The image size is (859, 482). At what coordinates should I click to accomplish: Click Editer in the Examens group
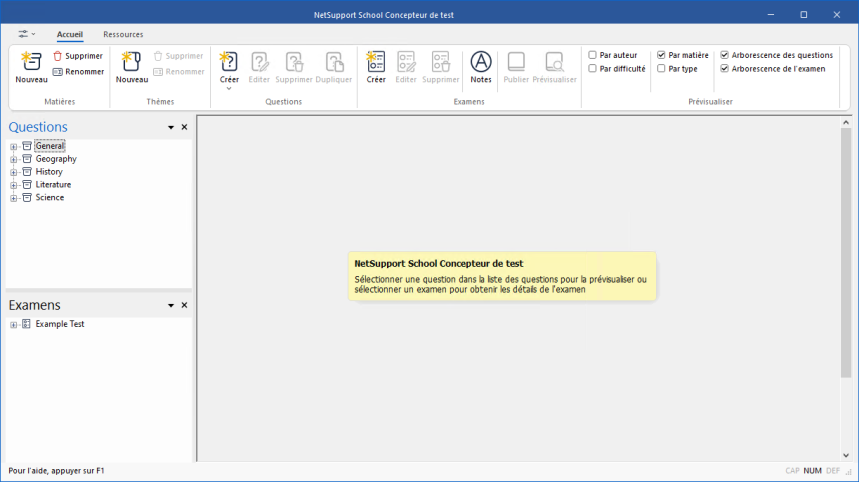406,67
